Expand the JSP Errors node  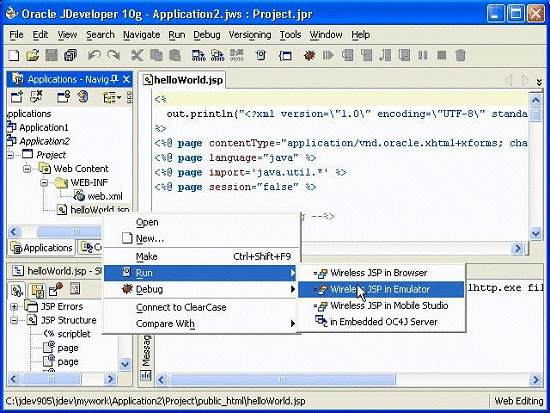[x=14, y=307]
